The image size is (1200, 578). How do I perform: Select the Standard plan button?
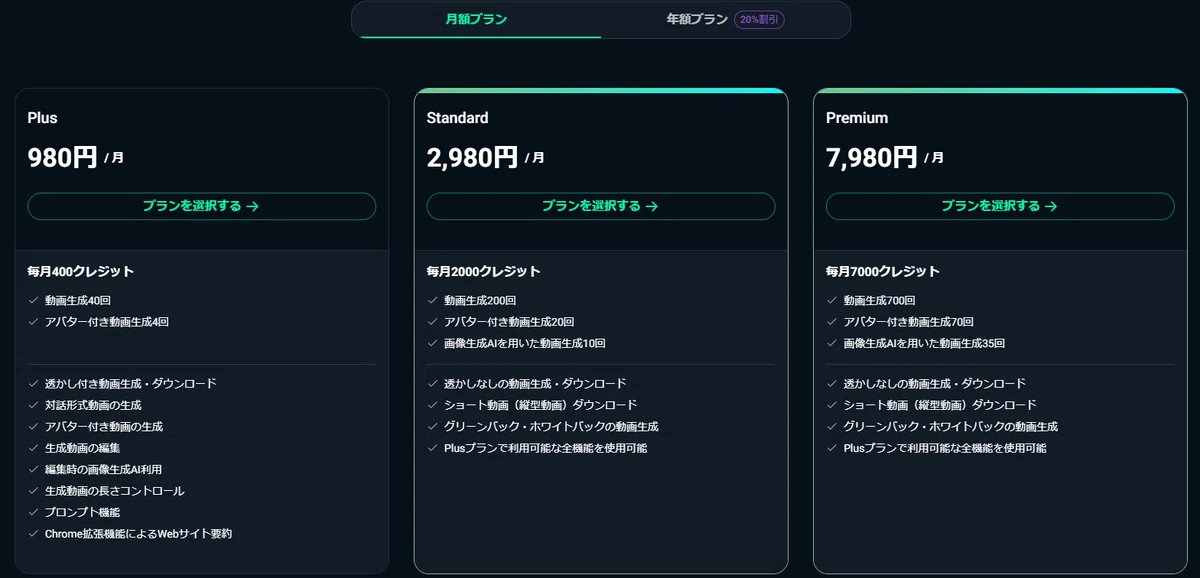point(601,206)
